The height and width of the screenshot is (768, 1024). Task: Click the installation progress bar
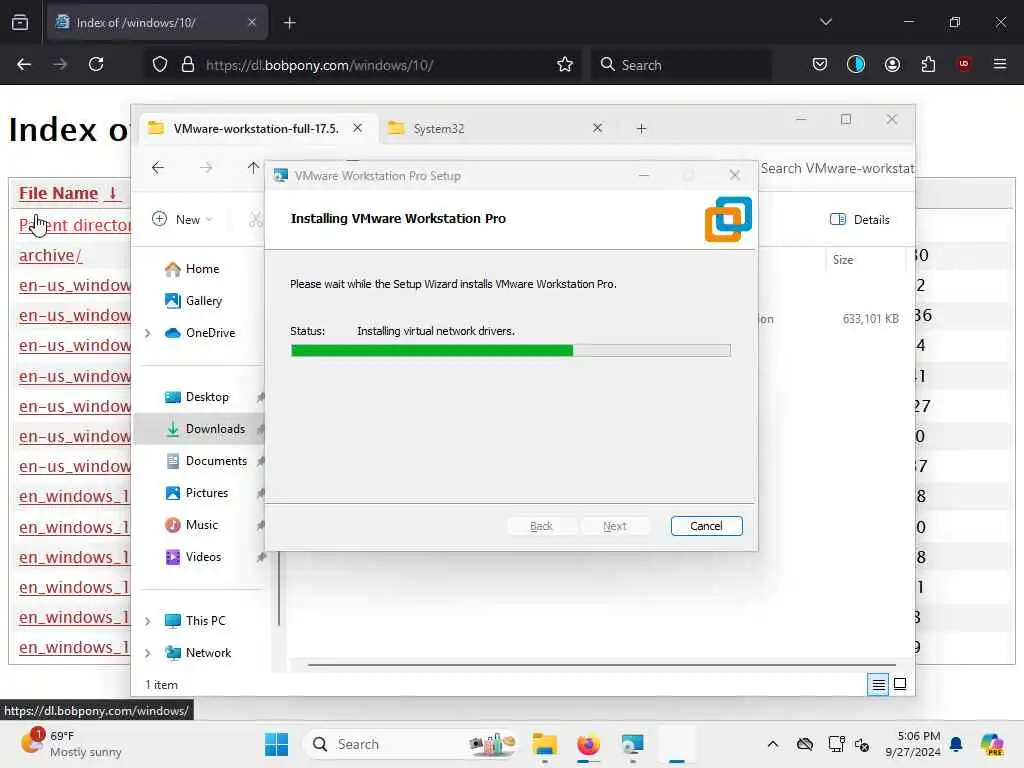point(510,351)
